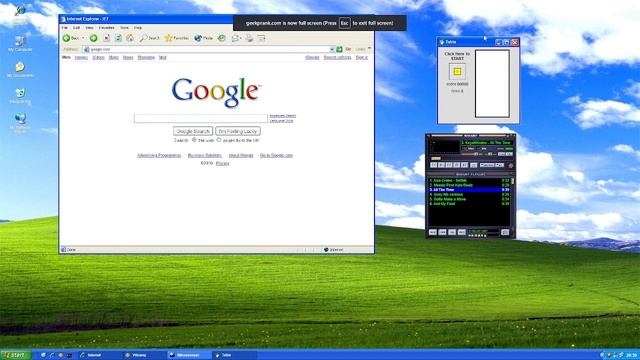640x360 pixels.
Task: Open the Search settings link
Action: tap(337, 58)
